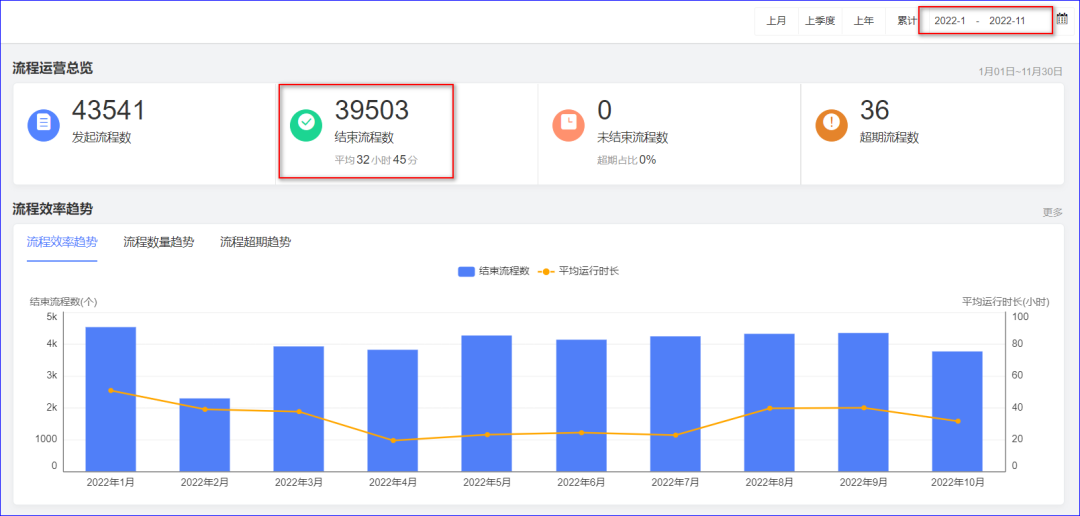
Task: Toggle the 平均运行时长 legend series
Action: coord(578,271)
